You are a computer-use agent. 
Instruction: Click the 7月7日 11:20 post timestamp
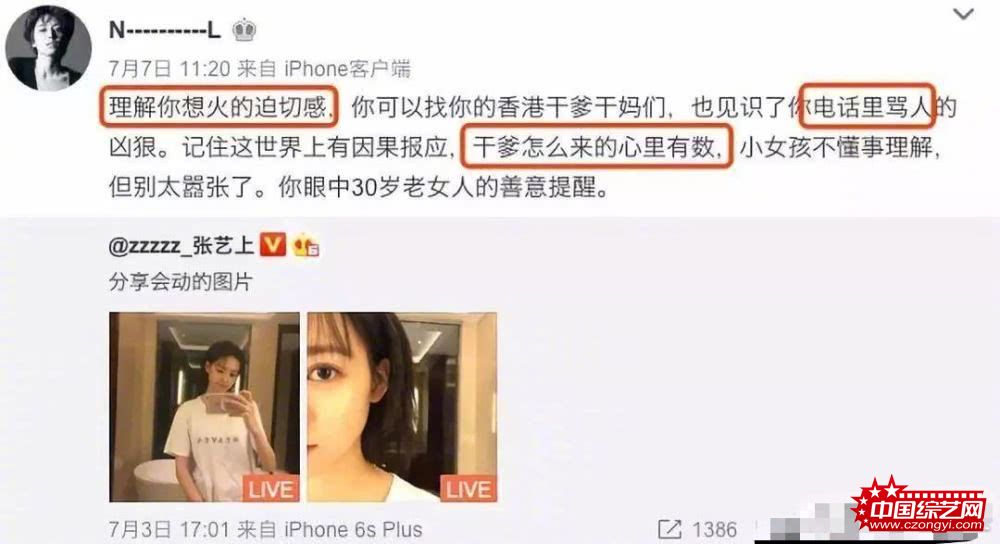click(169, 68)
